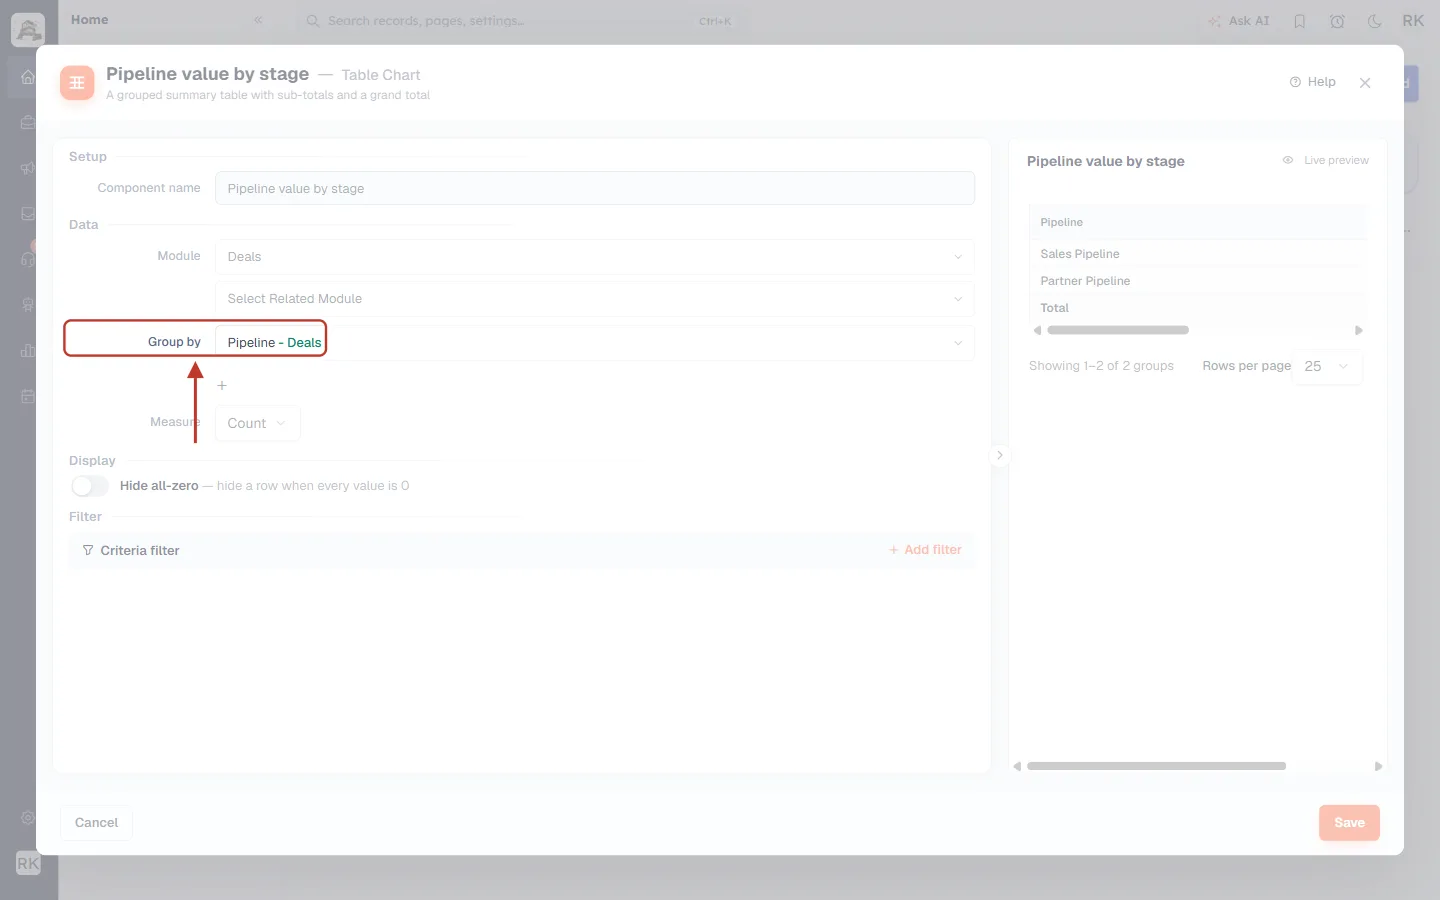The width and height of the screenshot is (1440, 900).
Task: Click the preview panel's bottom scrollbar thumb
Action: point(1156,766)
